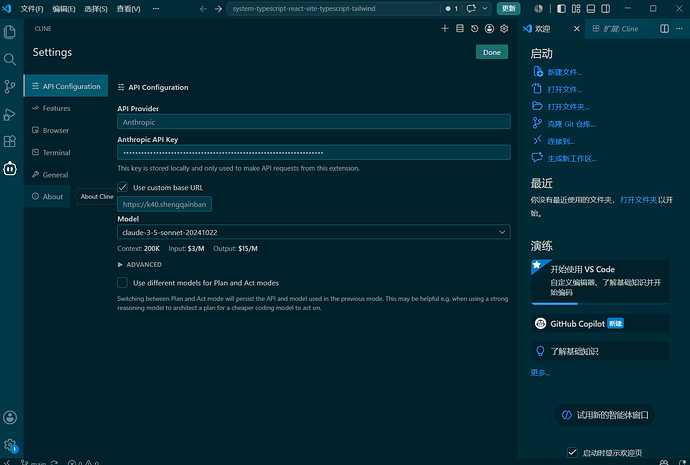
Task: Click the custom base URL input field
Action: 164,204
